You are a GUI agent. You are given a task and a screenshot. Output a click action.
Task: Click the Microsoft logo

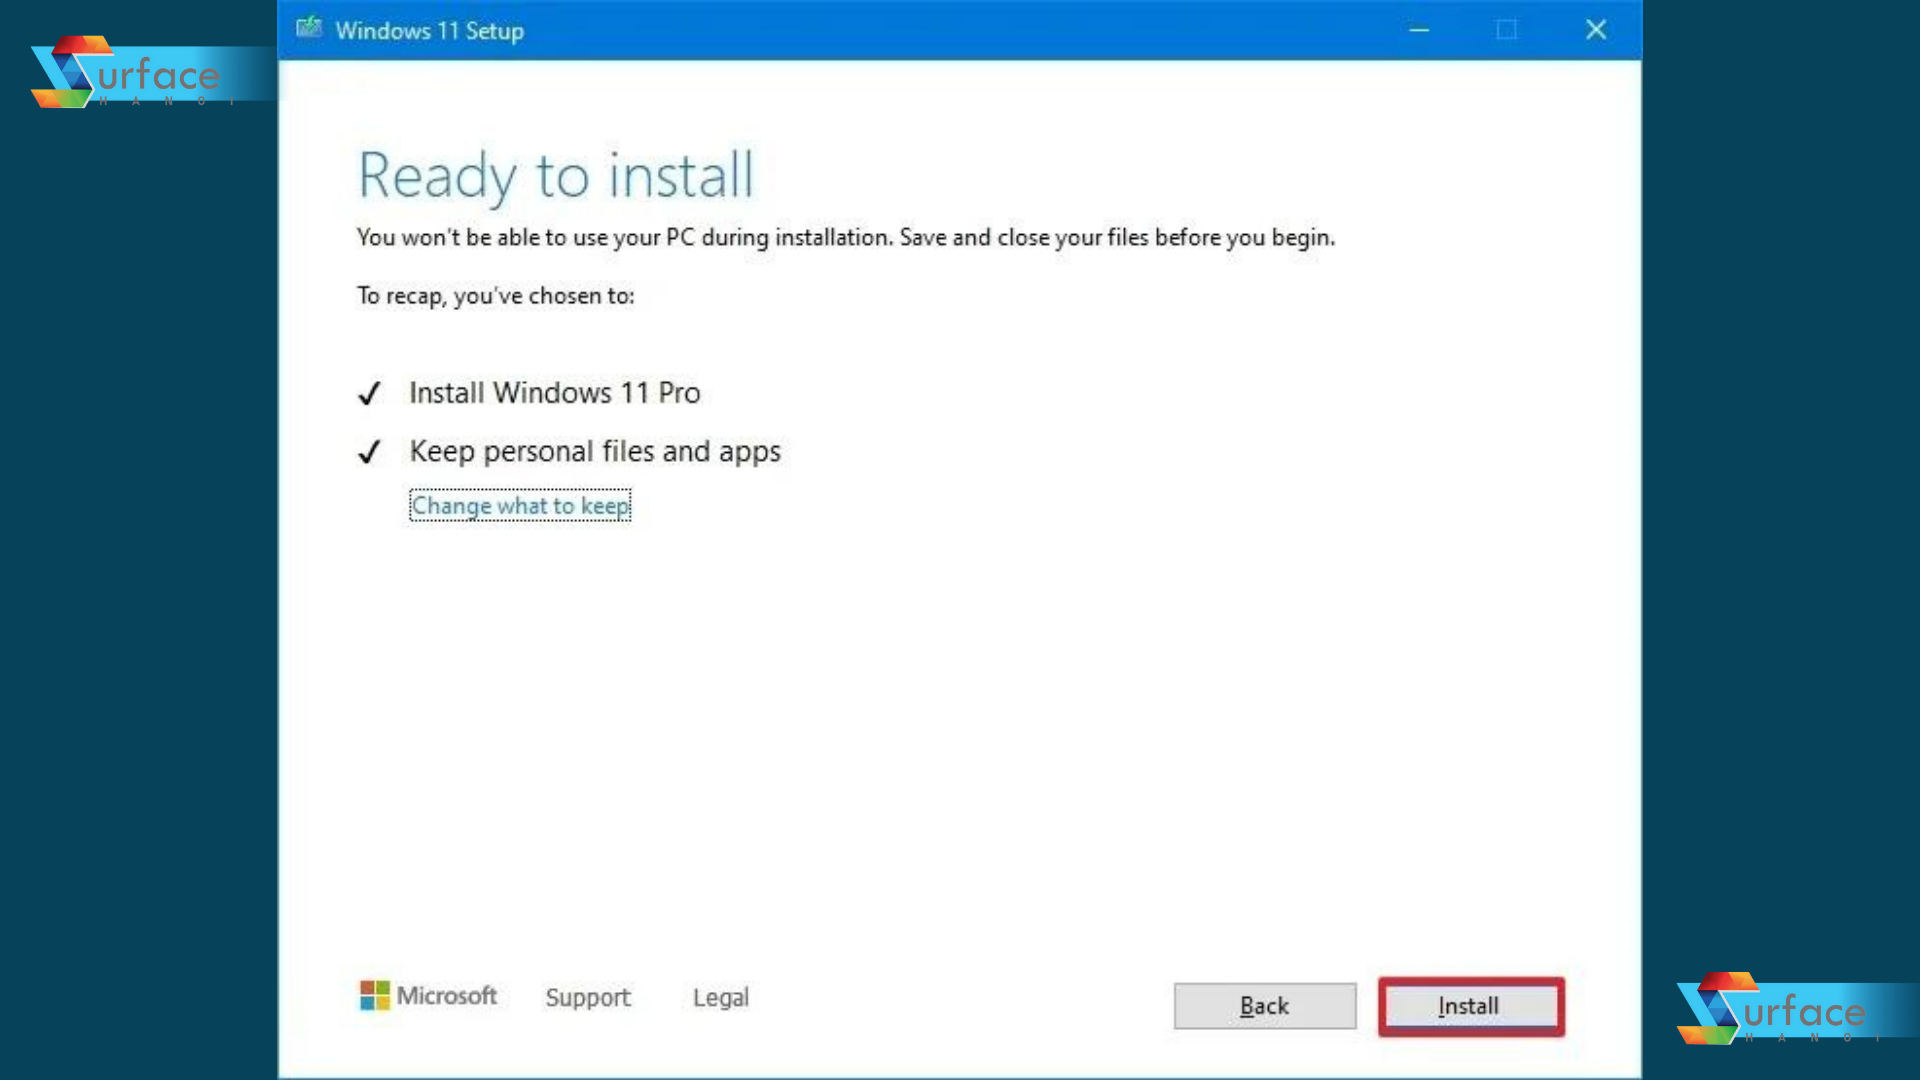pos(428,995)
